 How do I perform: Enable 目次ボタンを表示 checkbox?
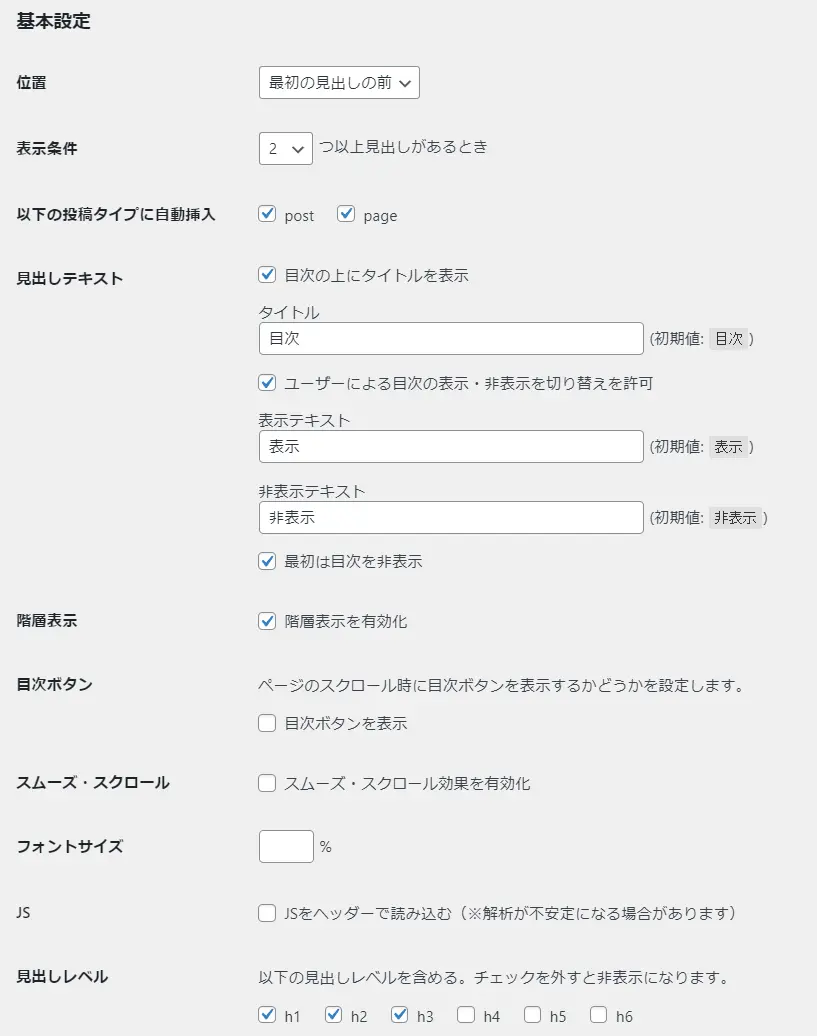[267, 723]
